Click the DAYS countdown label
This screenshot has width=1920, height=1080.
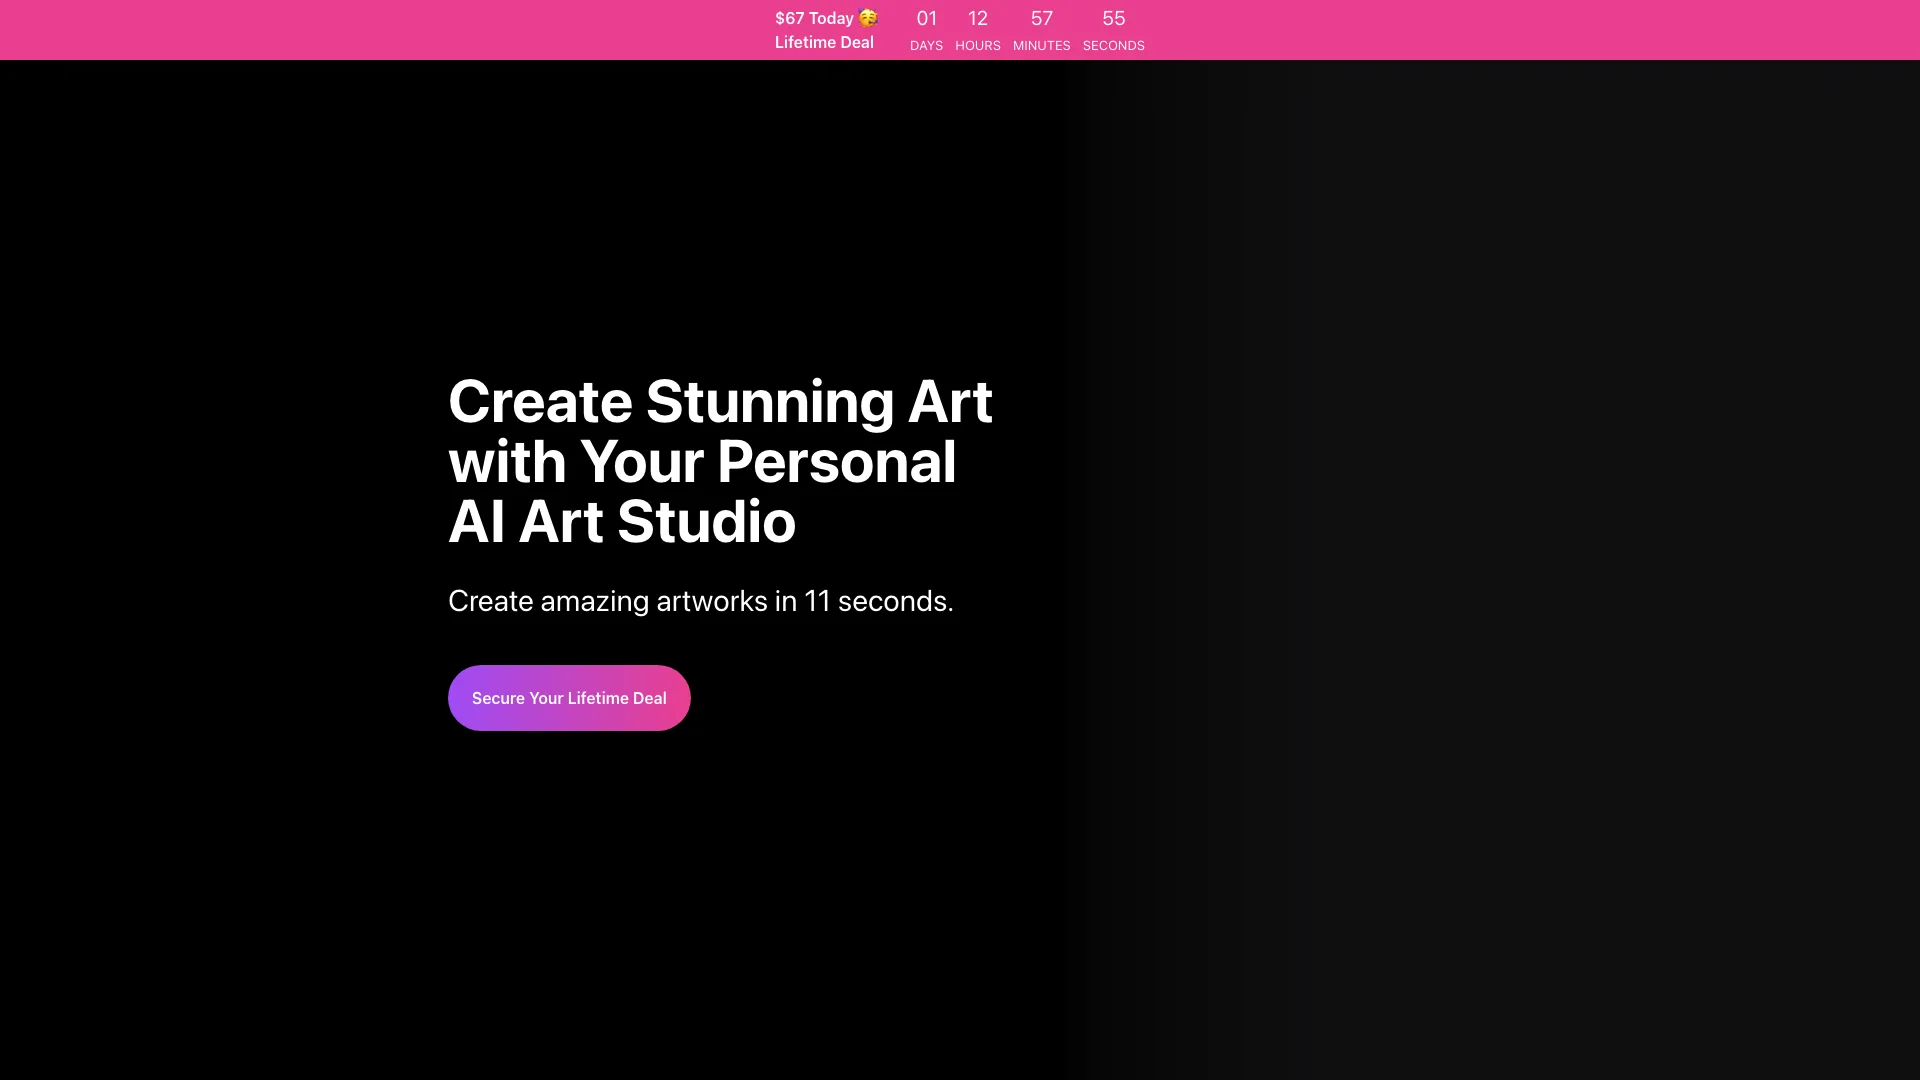[x=927, y=46]
